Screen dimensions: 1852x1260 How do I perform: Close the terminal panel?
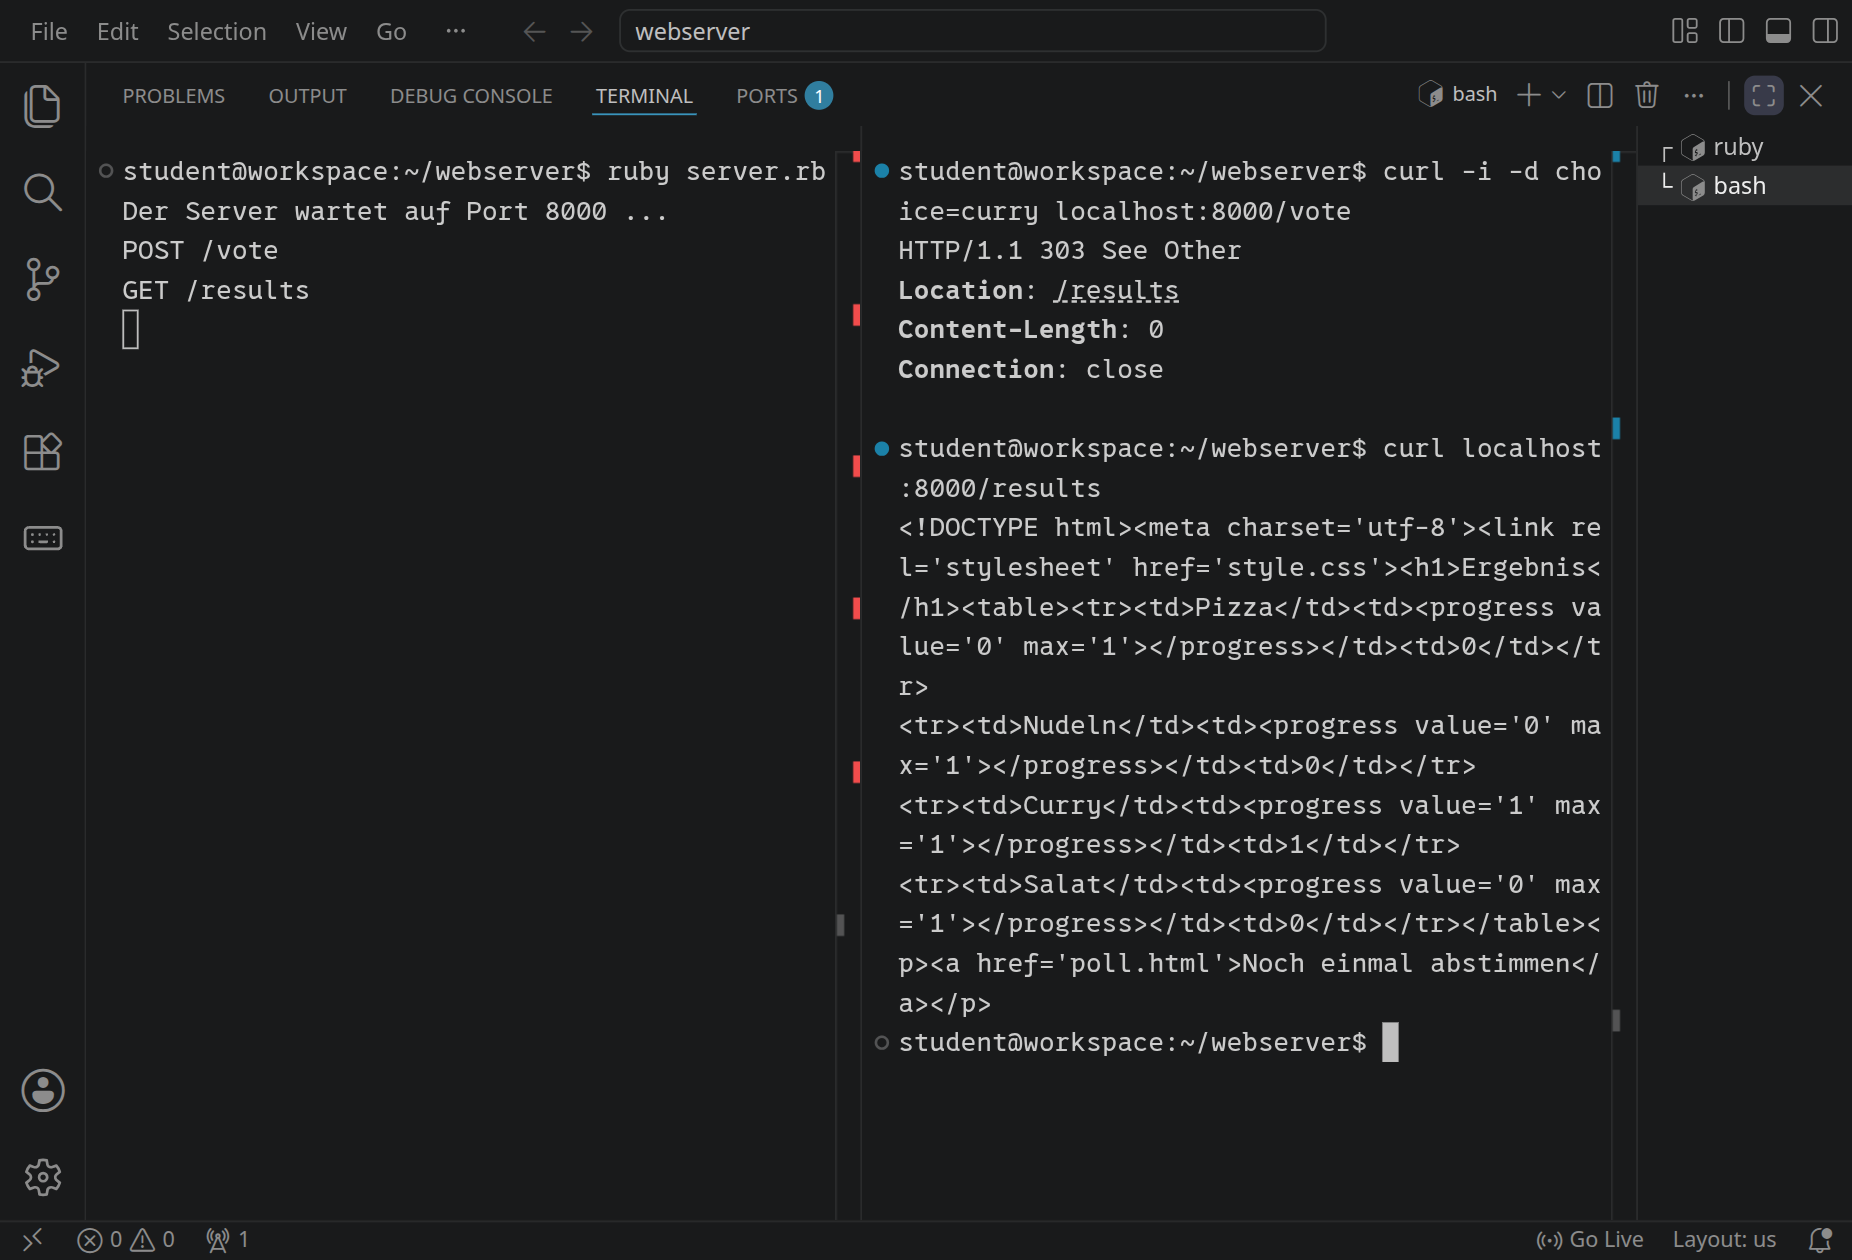point(1811,95)
